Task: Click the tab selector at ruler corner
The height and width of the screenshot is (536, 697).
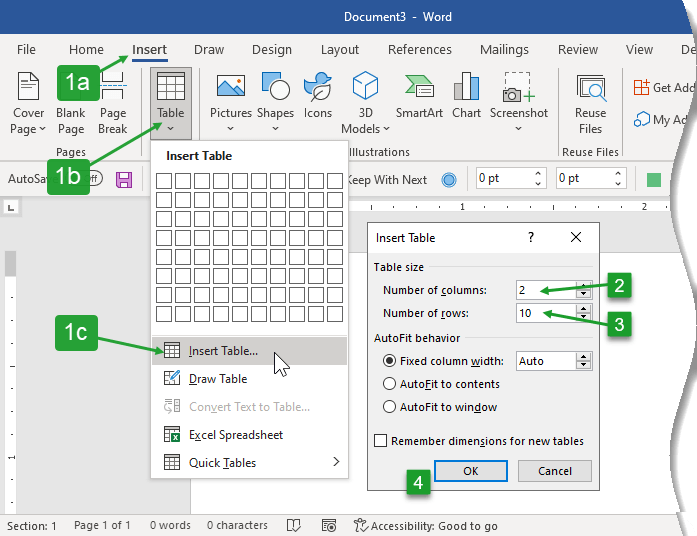Action: 11,207
